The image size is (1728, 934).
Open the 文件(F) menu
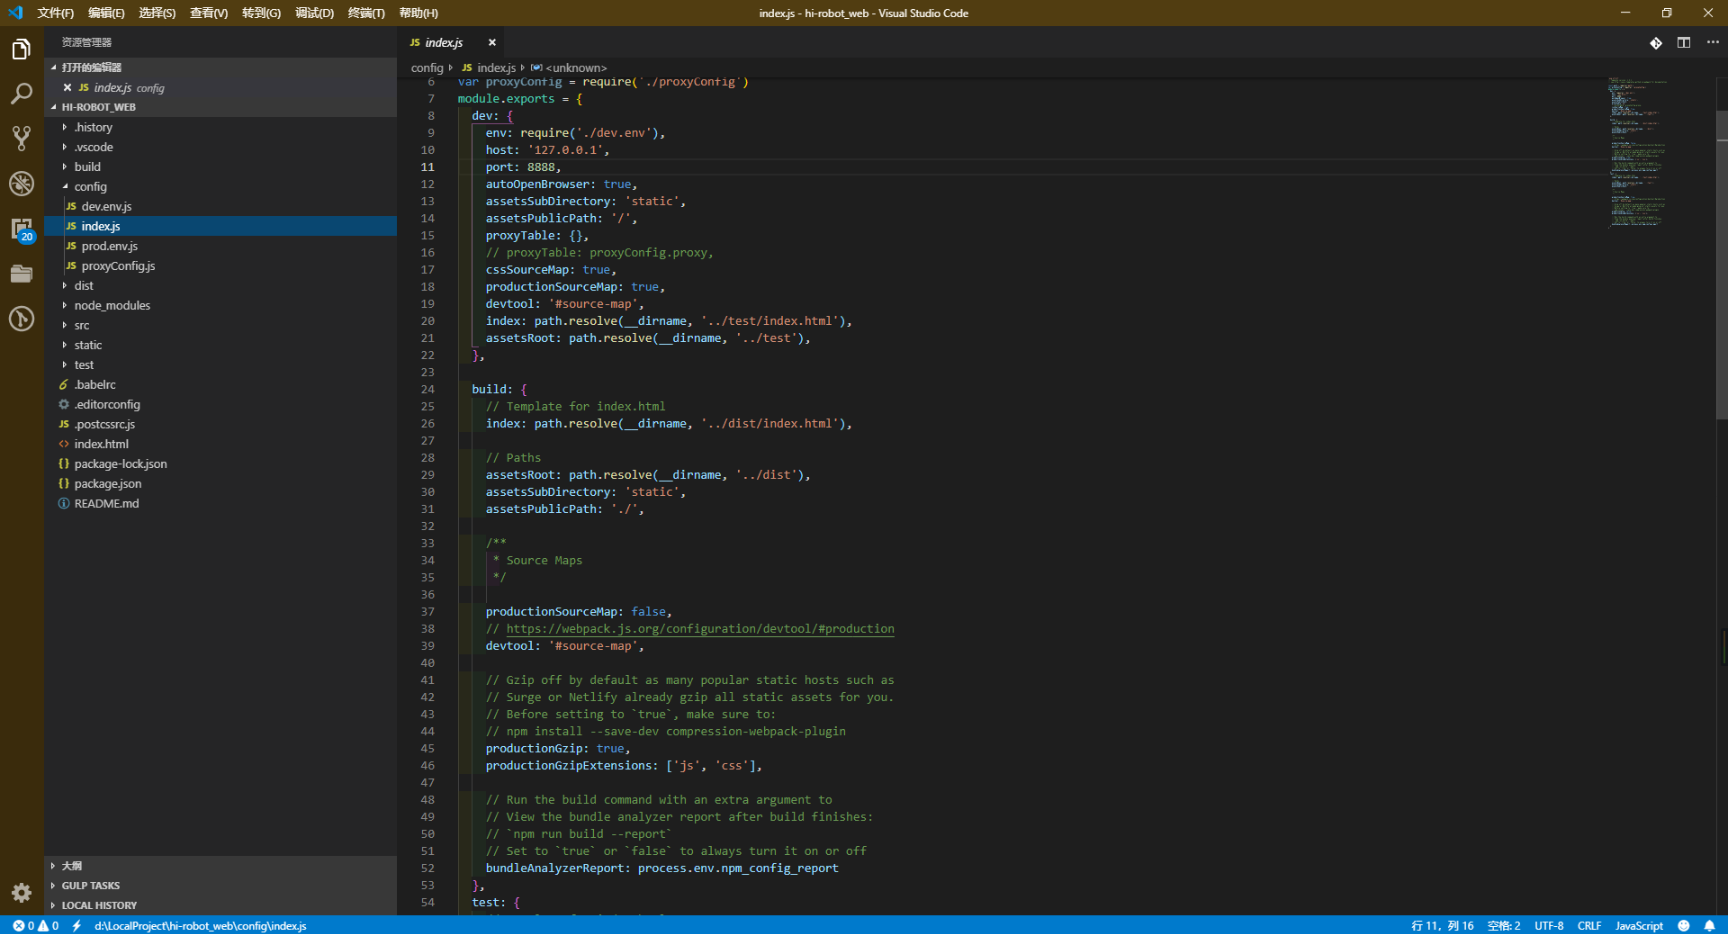click(56, 13)
